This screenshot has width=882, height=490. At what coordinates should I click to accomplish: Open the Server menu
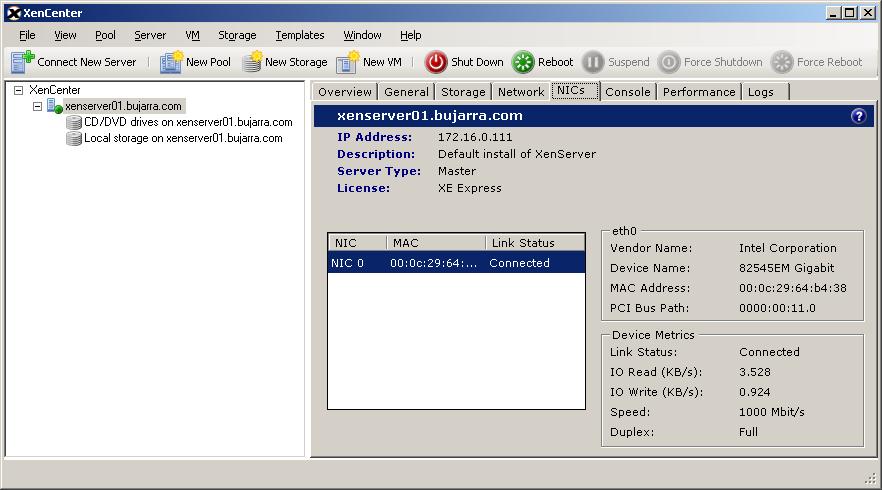[150, 35]
